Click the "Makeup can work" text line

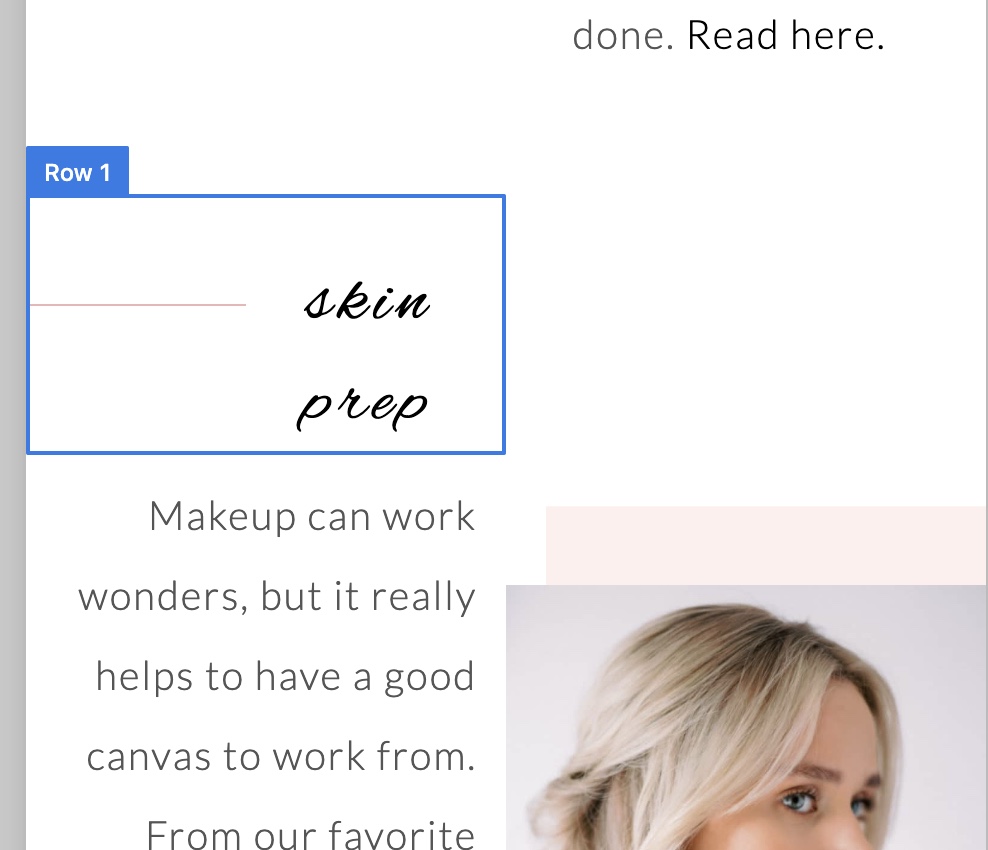point(311,517)
